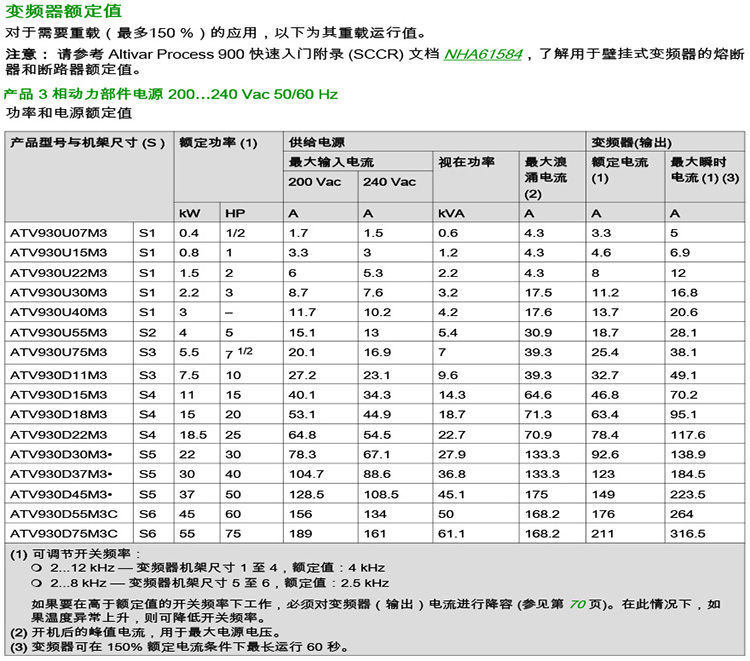This screenshot has width=750, height=661.
Task: Click the 30.9 inrush current value
Action: pyautogui.click(x=538, y=332)
